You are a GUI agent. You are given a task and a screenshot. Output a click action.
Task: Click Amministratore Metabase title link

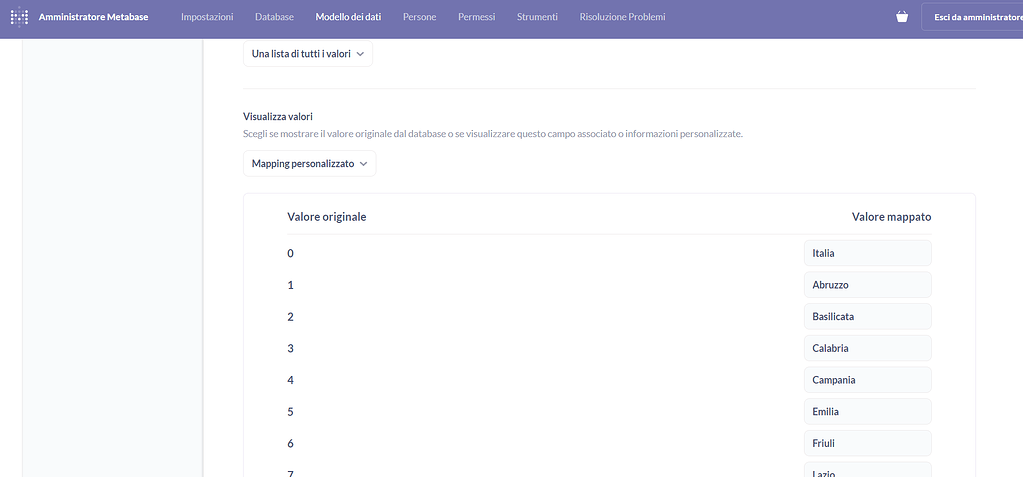point(93,17)
